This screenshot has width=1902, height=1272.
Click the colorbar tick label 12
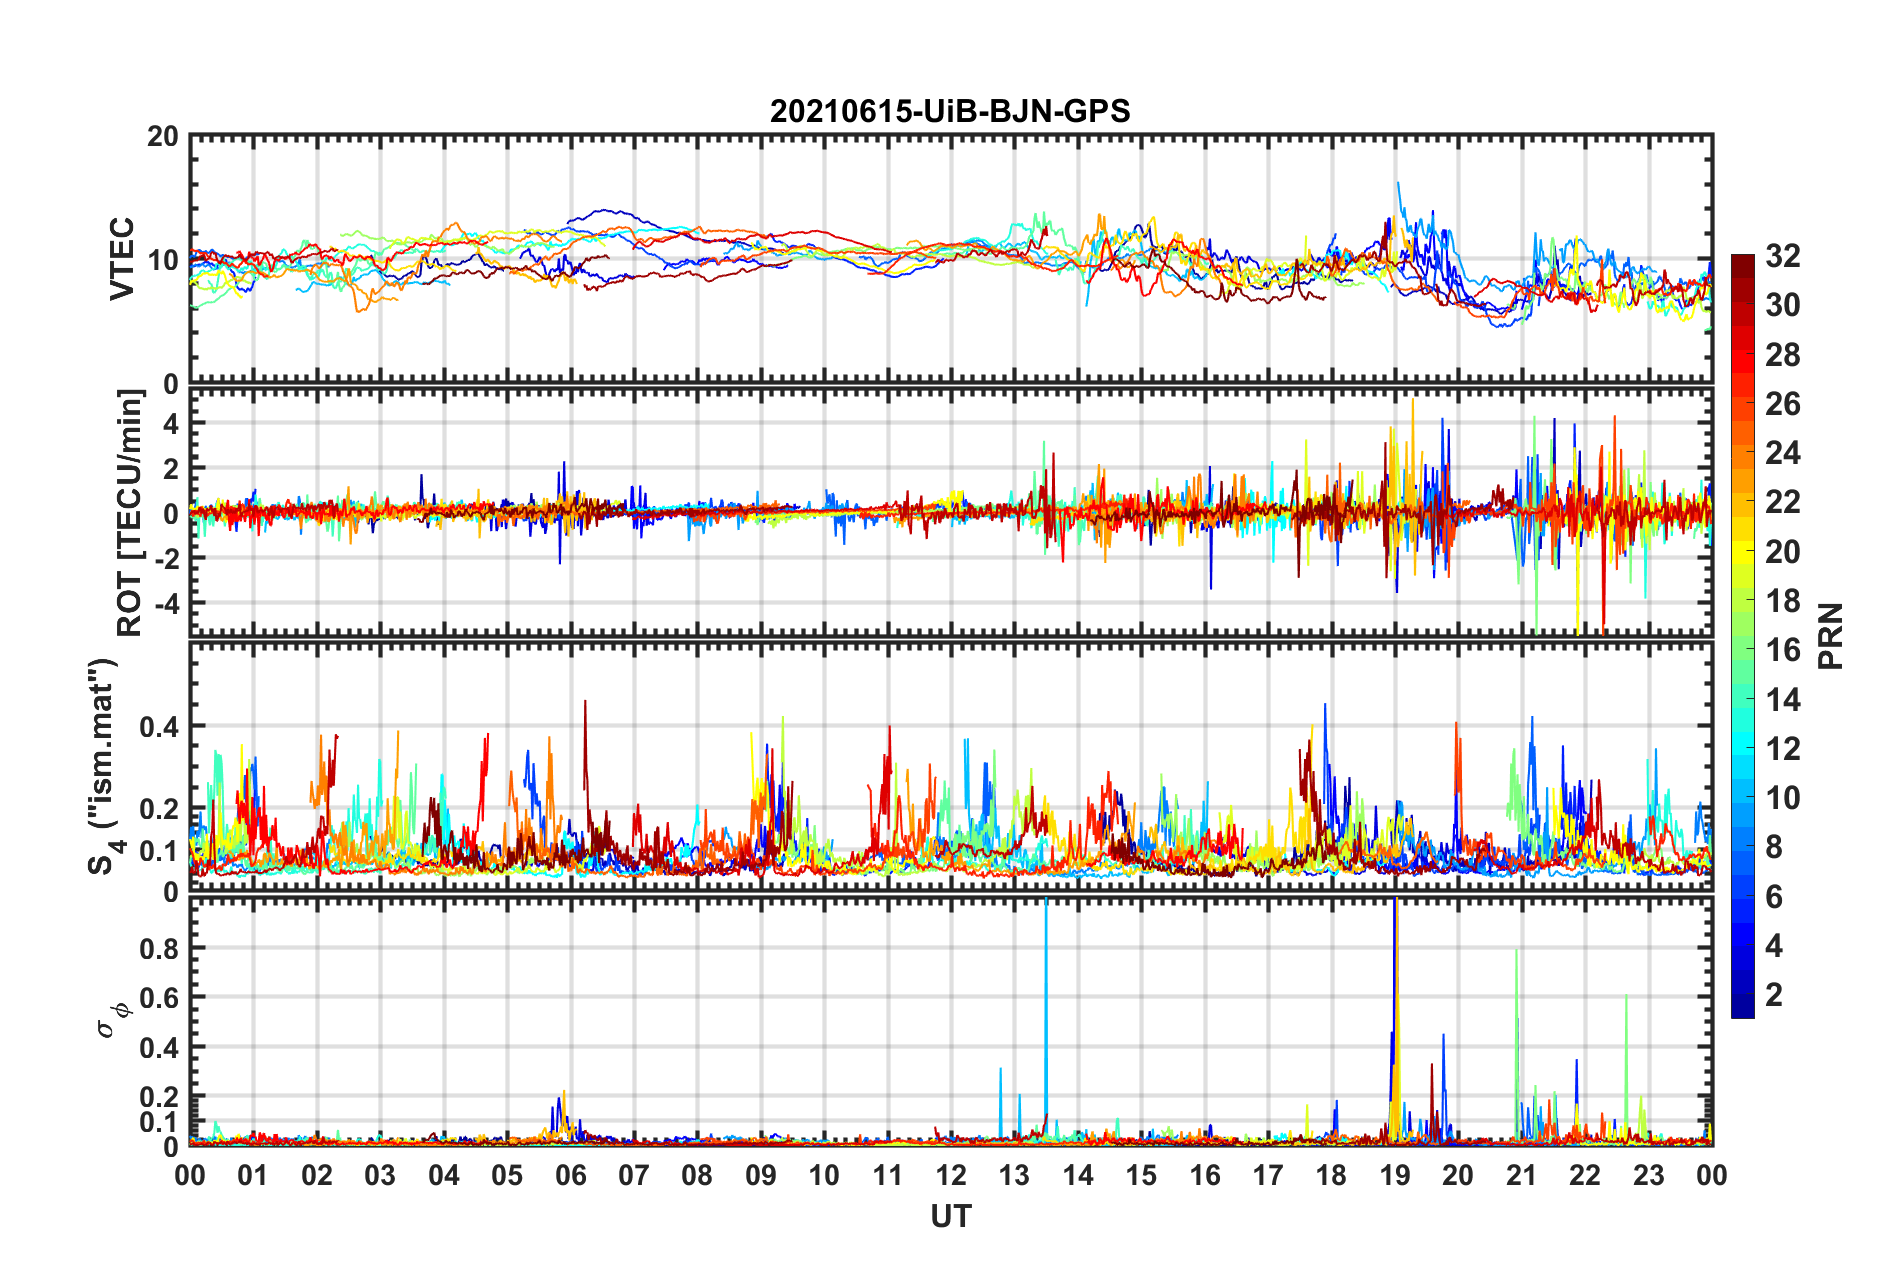[x=1783, y=749]
